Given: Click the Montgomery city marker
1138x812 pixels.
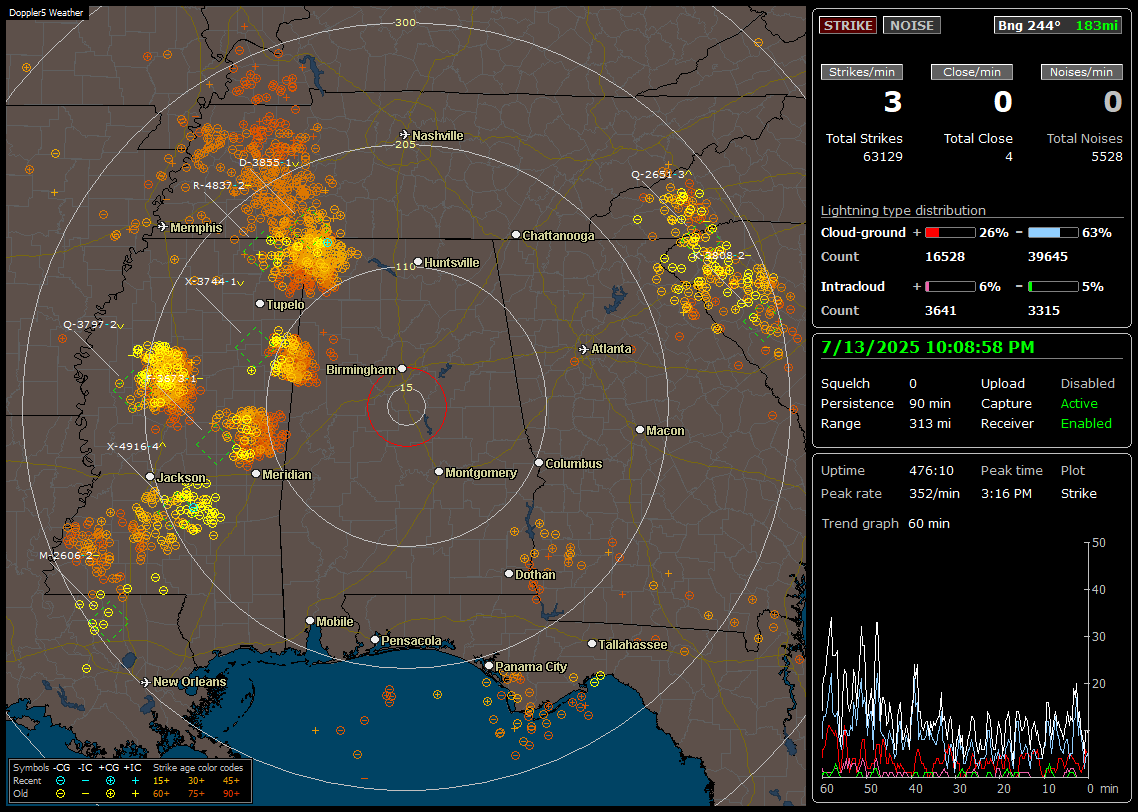Looking at the screenshot, I should [438, 472].
